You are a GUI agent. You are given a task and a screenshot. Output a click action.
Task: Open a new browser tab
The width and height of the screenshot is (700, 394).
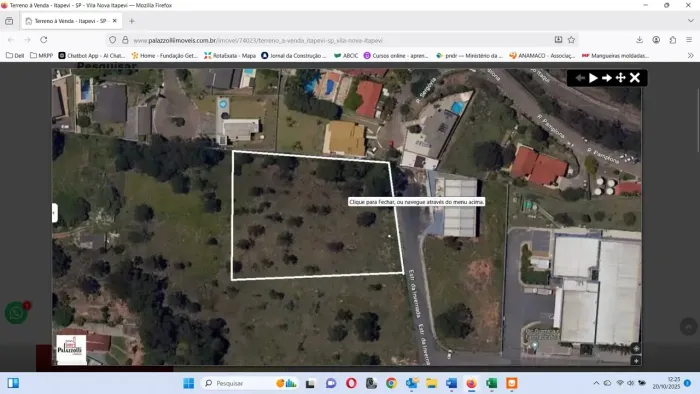pyautogui.click(x=132, y=21)
